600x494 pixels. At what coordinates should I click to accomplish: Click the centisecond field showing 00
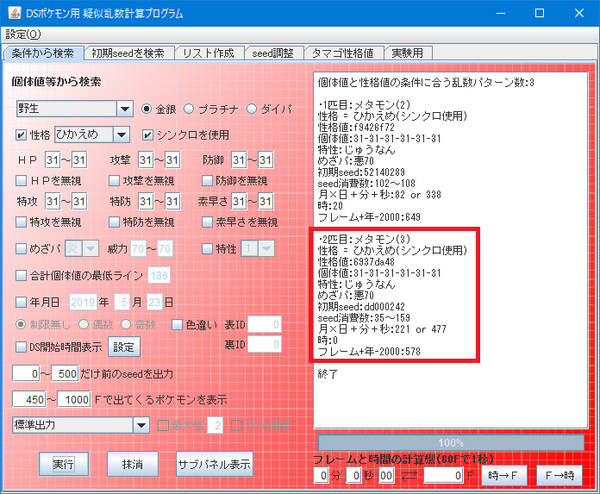pyautogui.click(x=386, y=476)
